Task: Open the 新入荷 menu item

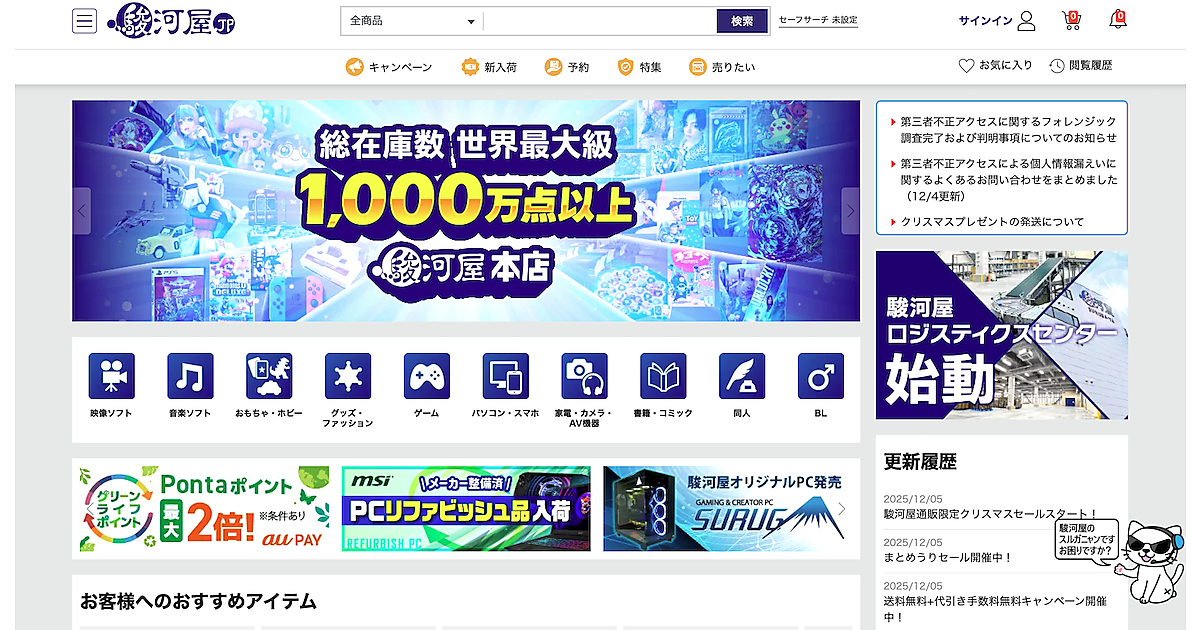Action: point(489,67)
